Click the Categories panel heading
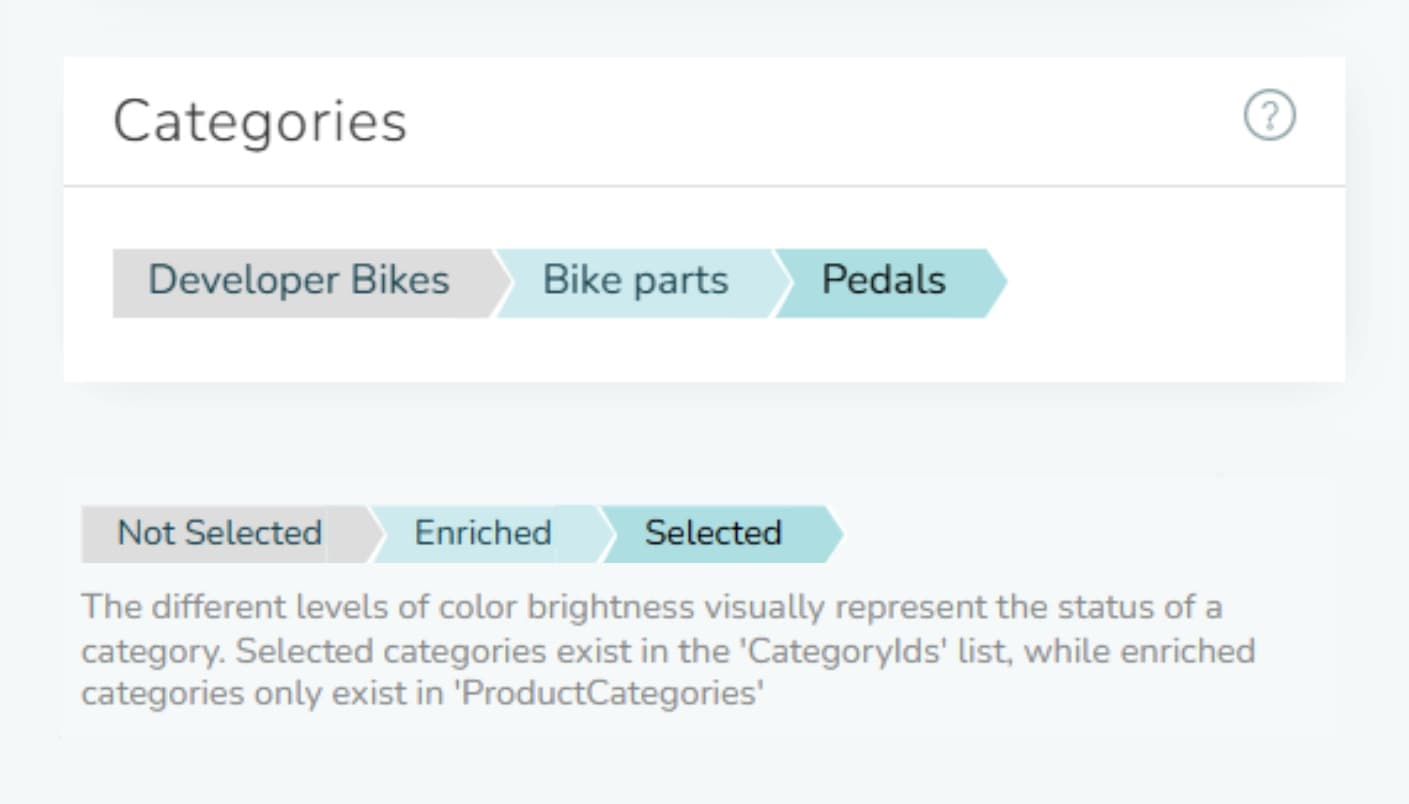Screen dimensions: 1409x804 click(x=260, y=122)
